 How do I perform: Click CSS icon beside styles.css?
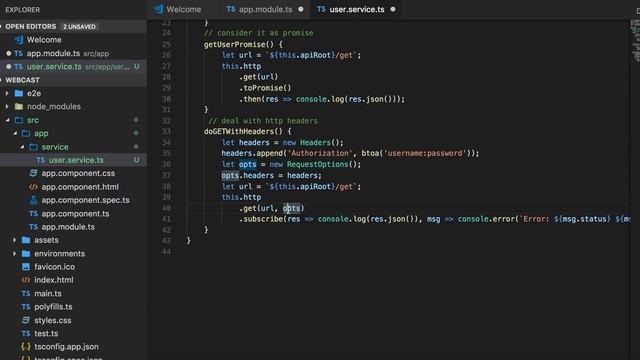26,320
